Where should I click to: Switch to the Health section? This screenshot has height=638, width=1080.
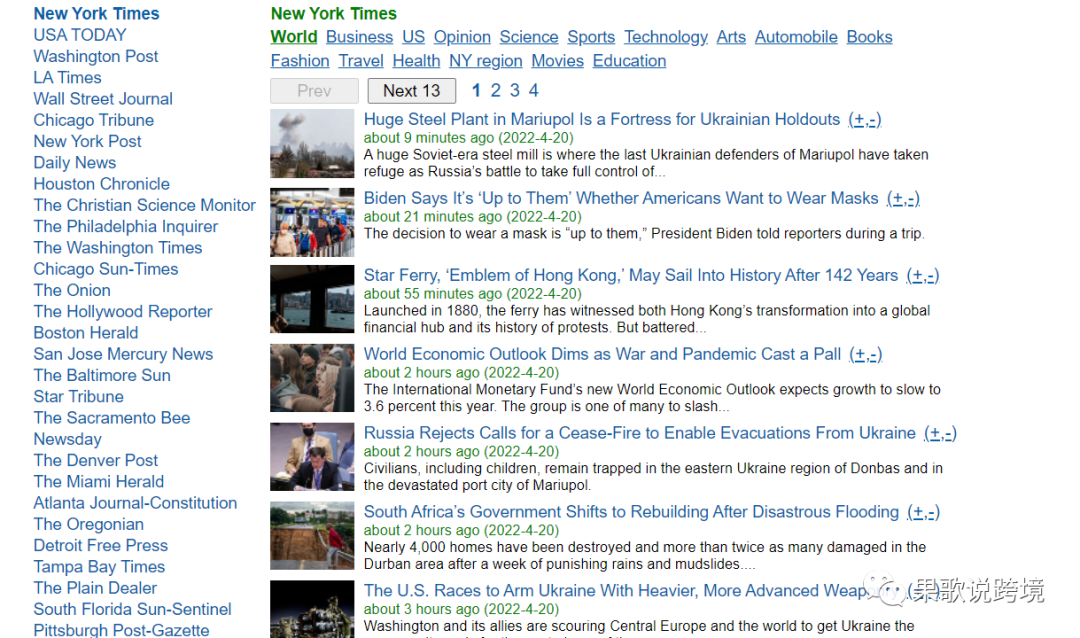[416, 61]
